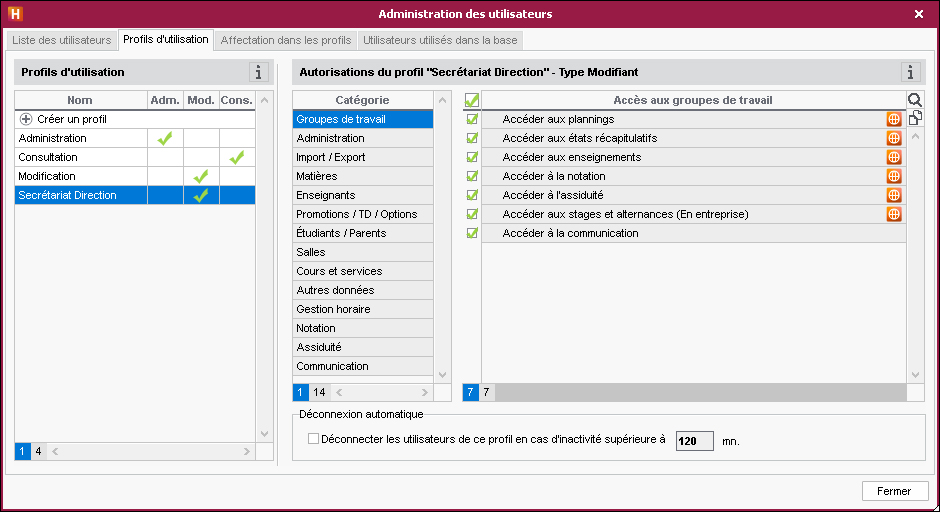Select the Salles category

[363, 252]
